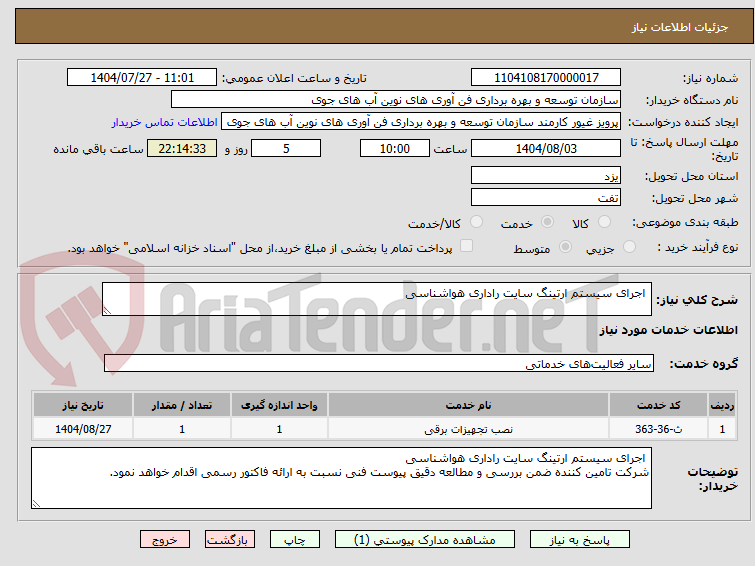The image size is (755, 566).
Task: Click the اطلاعات خدمات مورد نیاز heading
Action: coord(668,330)
